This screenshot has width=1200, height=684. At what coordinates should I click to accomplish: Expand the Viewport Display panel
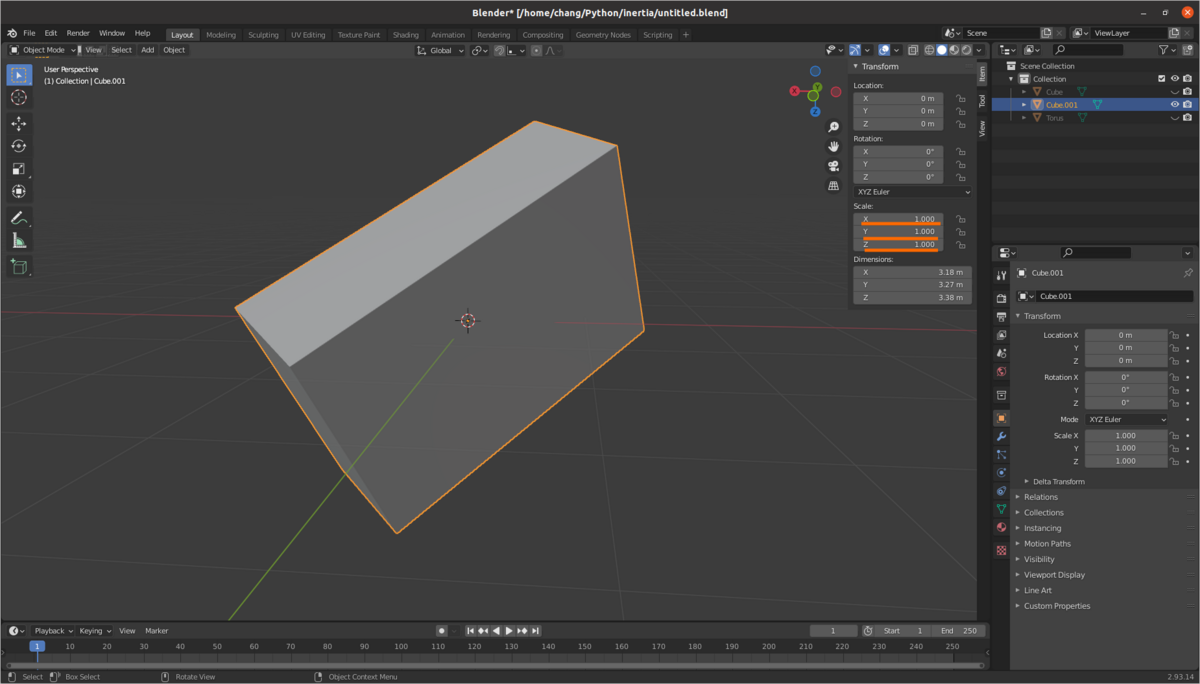click(1054, 575)
